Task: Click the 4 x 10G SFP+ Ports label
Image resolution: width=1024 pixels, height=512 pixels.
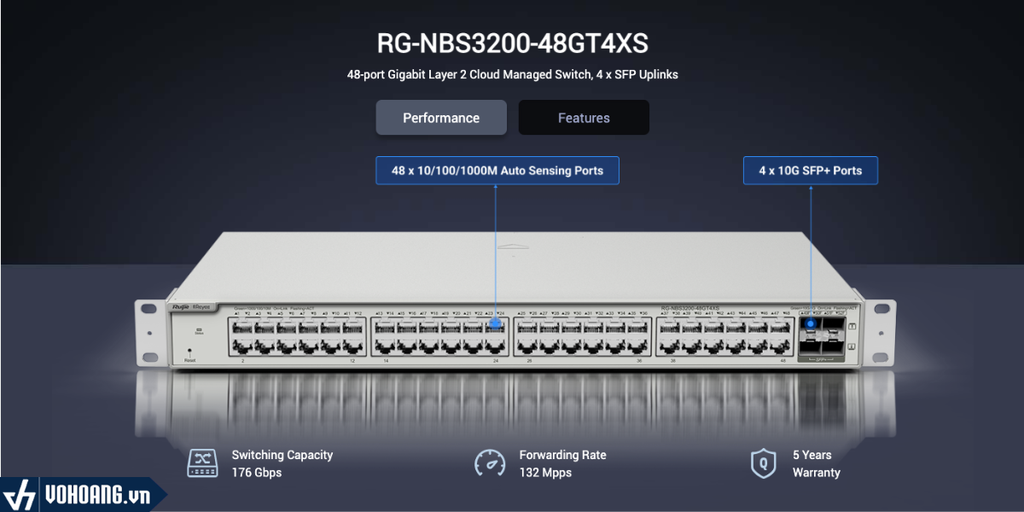Action: (810, 171)
